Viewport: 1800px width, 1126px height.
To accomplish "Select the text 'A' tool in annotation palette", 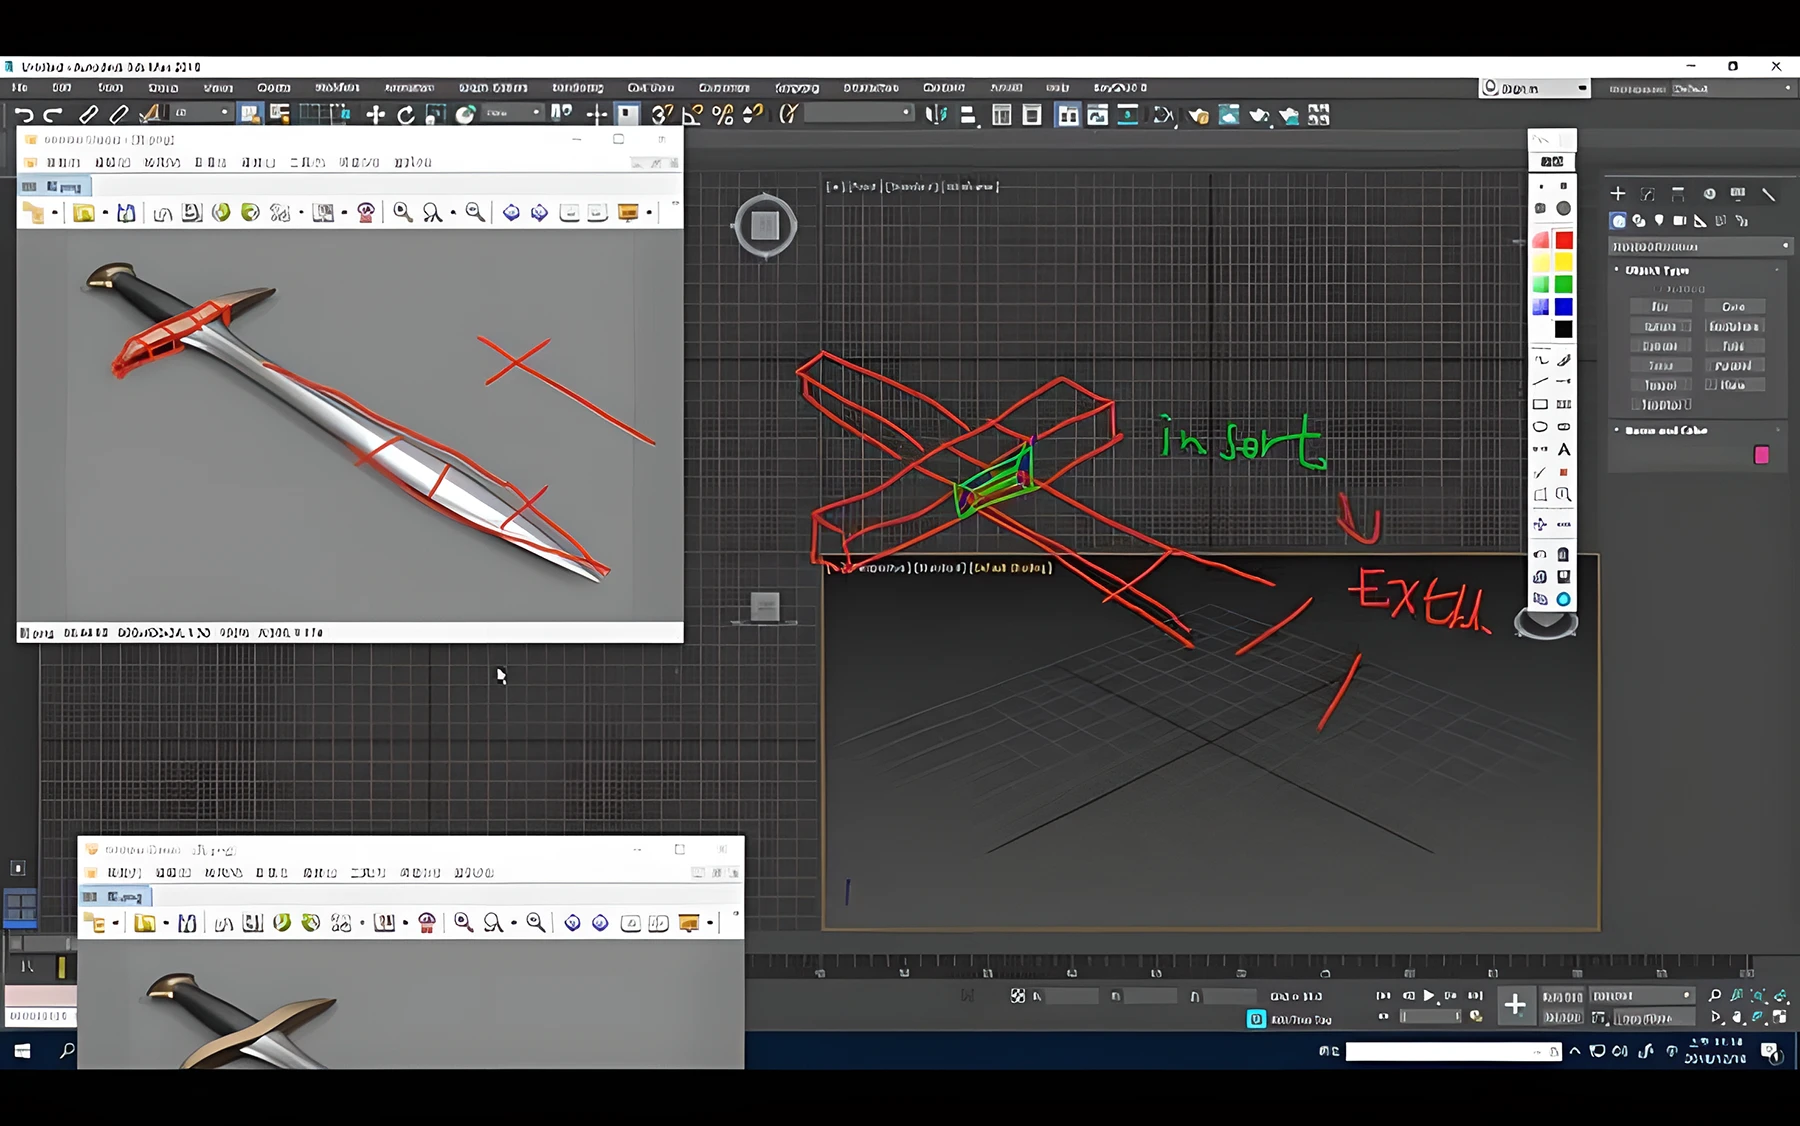I will pos(1564,450).
